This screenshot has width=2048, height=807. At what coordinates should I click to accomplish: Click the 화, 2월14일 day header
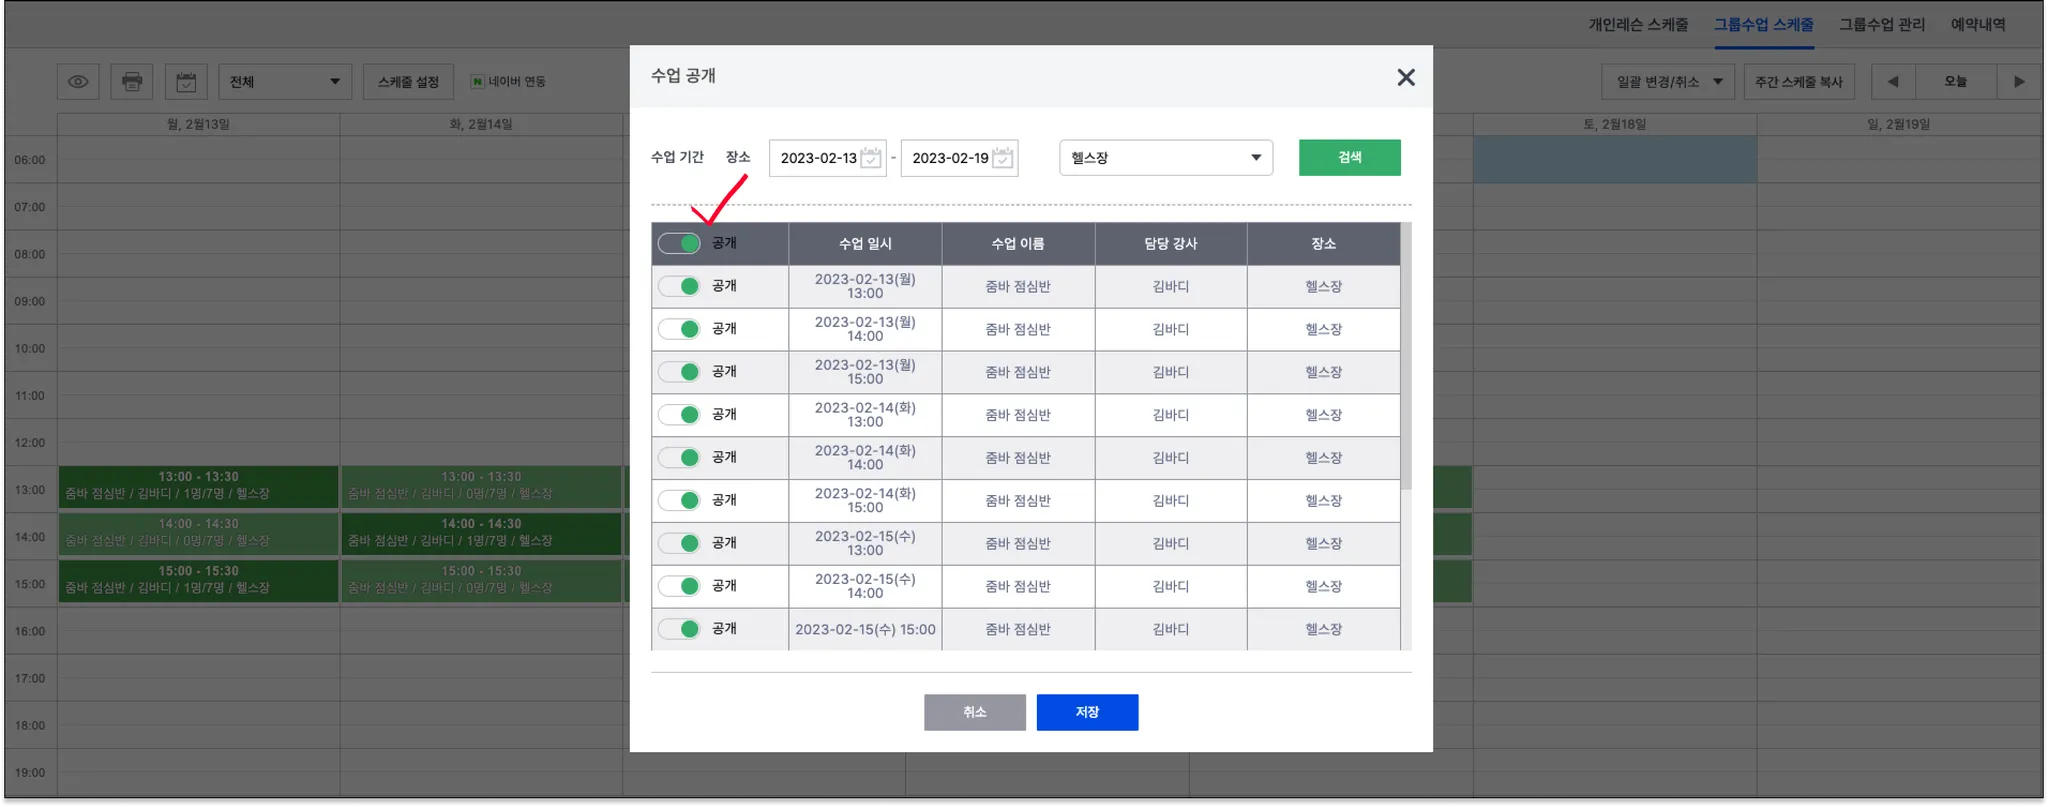[x=481, y=124]
